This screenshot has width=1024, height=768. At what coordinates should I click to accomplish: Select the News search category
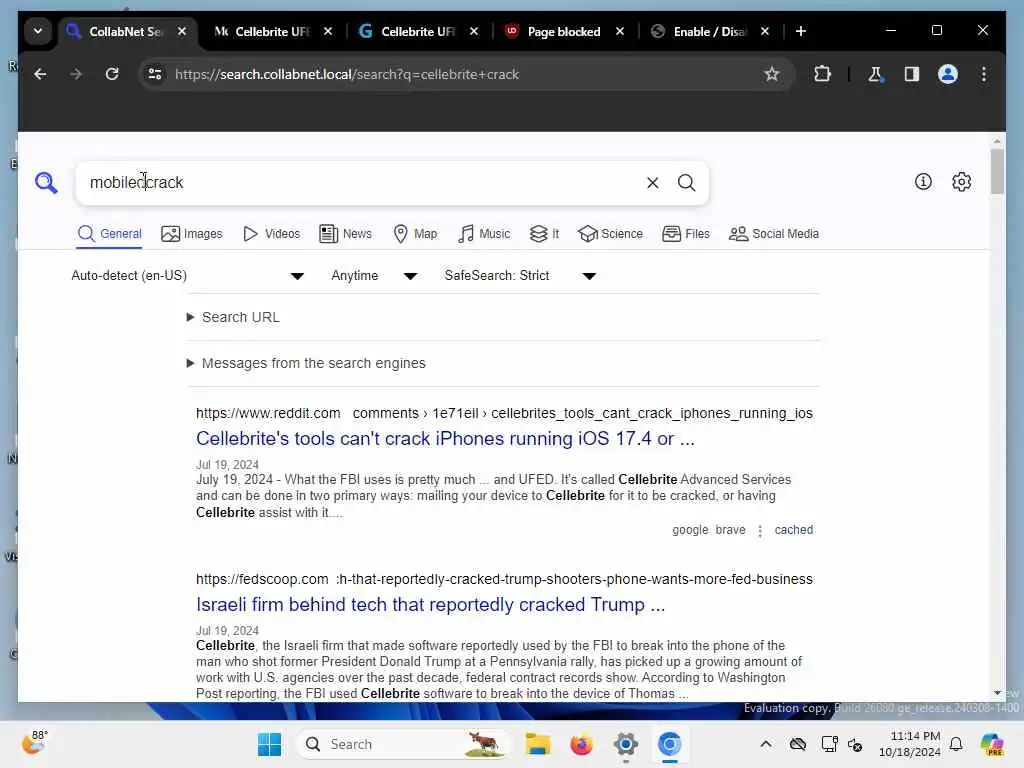tap(345, 234)
